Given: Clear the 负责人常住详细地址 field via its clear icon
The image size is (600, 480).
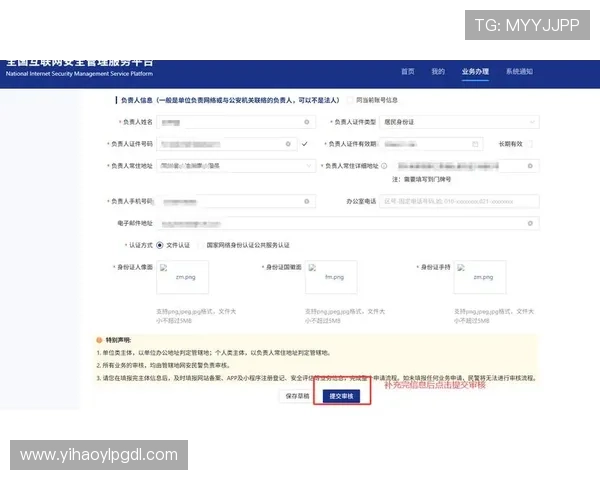Looking at the screenshot, I should 530,166.
